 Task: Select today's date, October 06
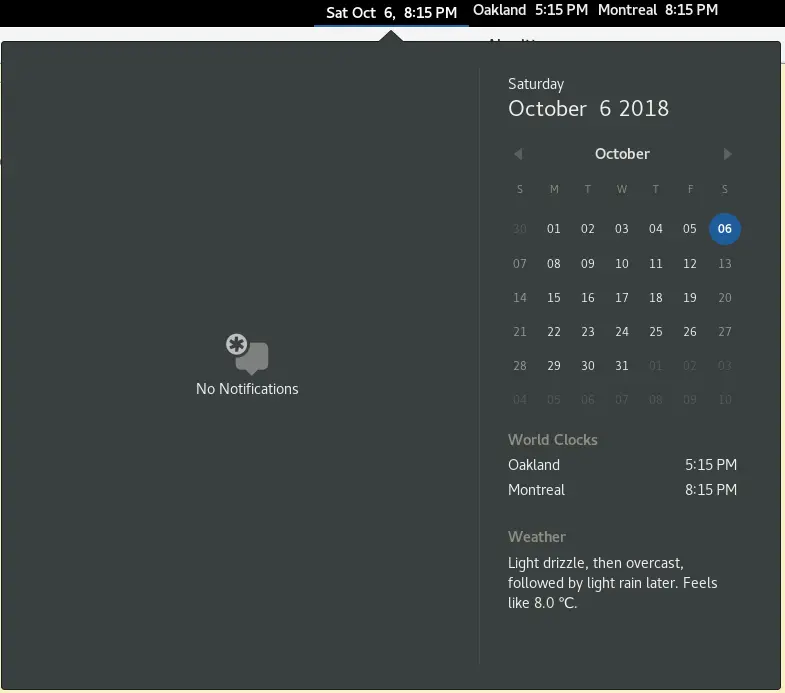724,229
